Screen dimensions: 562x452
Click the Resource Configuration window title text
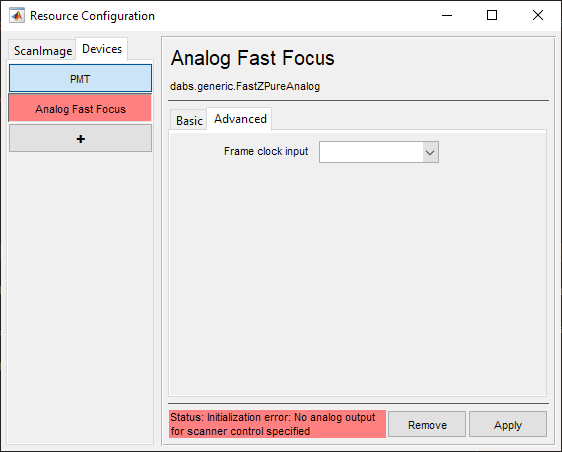(x=92, y=16)
